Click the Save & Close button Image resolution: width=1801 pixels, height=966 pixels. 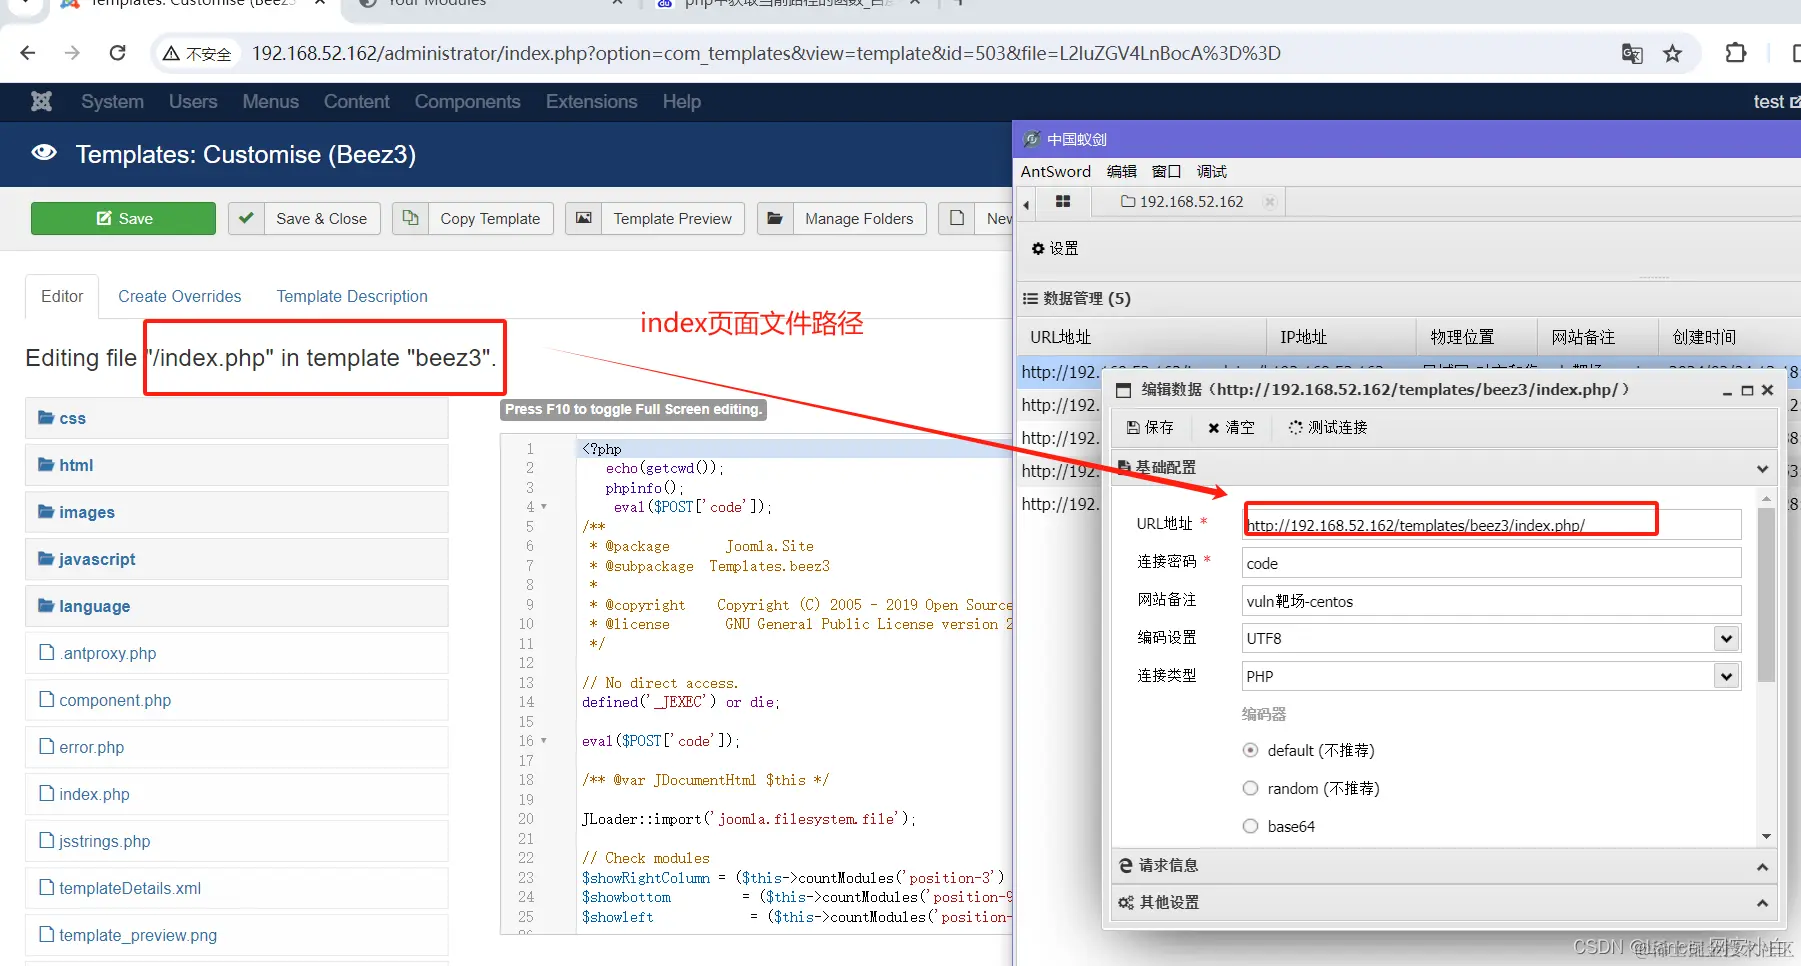[x=304, y=218]
